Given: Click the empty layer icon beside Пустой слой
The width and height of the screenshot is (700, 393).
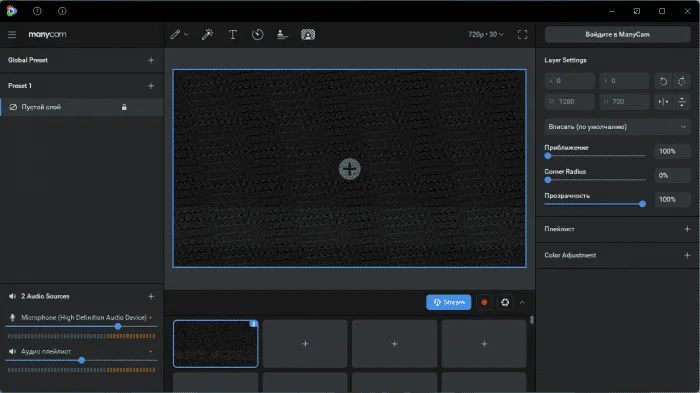Looking at the screenshot, I should click(13, 107).
